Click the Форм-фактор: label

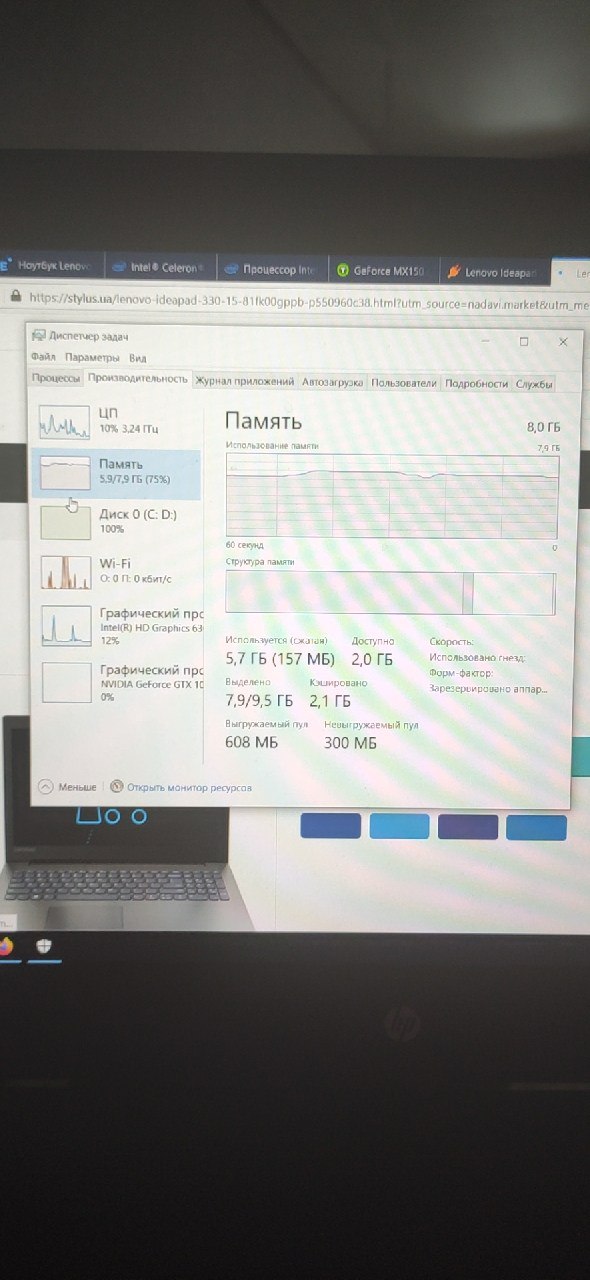460,673
